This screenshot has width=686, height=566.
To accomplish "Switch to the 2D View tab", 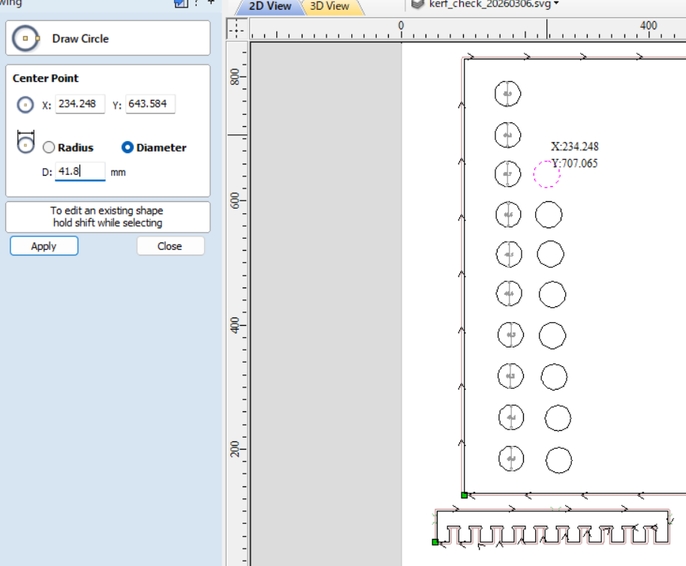I will pyautogui.click(x=270, y=6).
